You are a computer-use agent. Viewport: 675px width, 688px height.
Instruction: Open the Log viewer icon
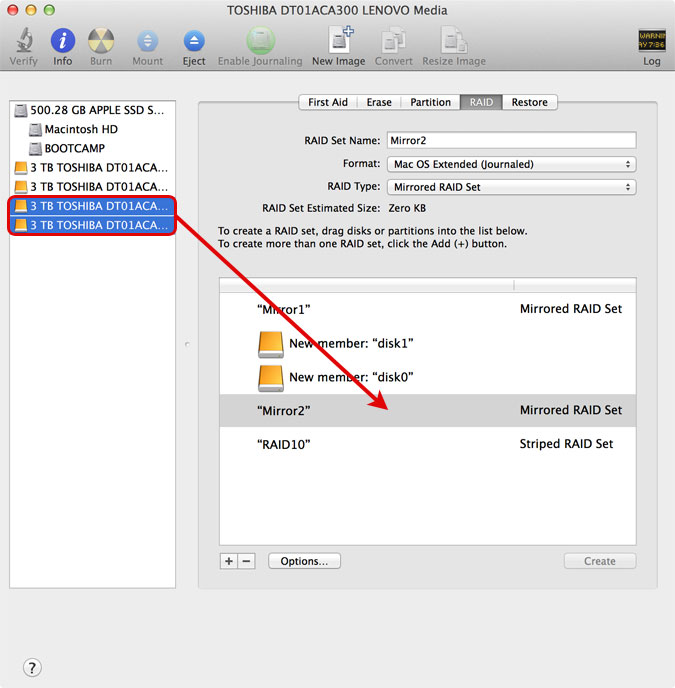pos(651,42)
